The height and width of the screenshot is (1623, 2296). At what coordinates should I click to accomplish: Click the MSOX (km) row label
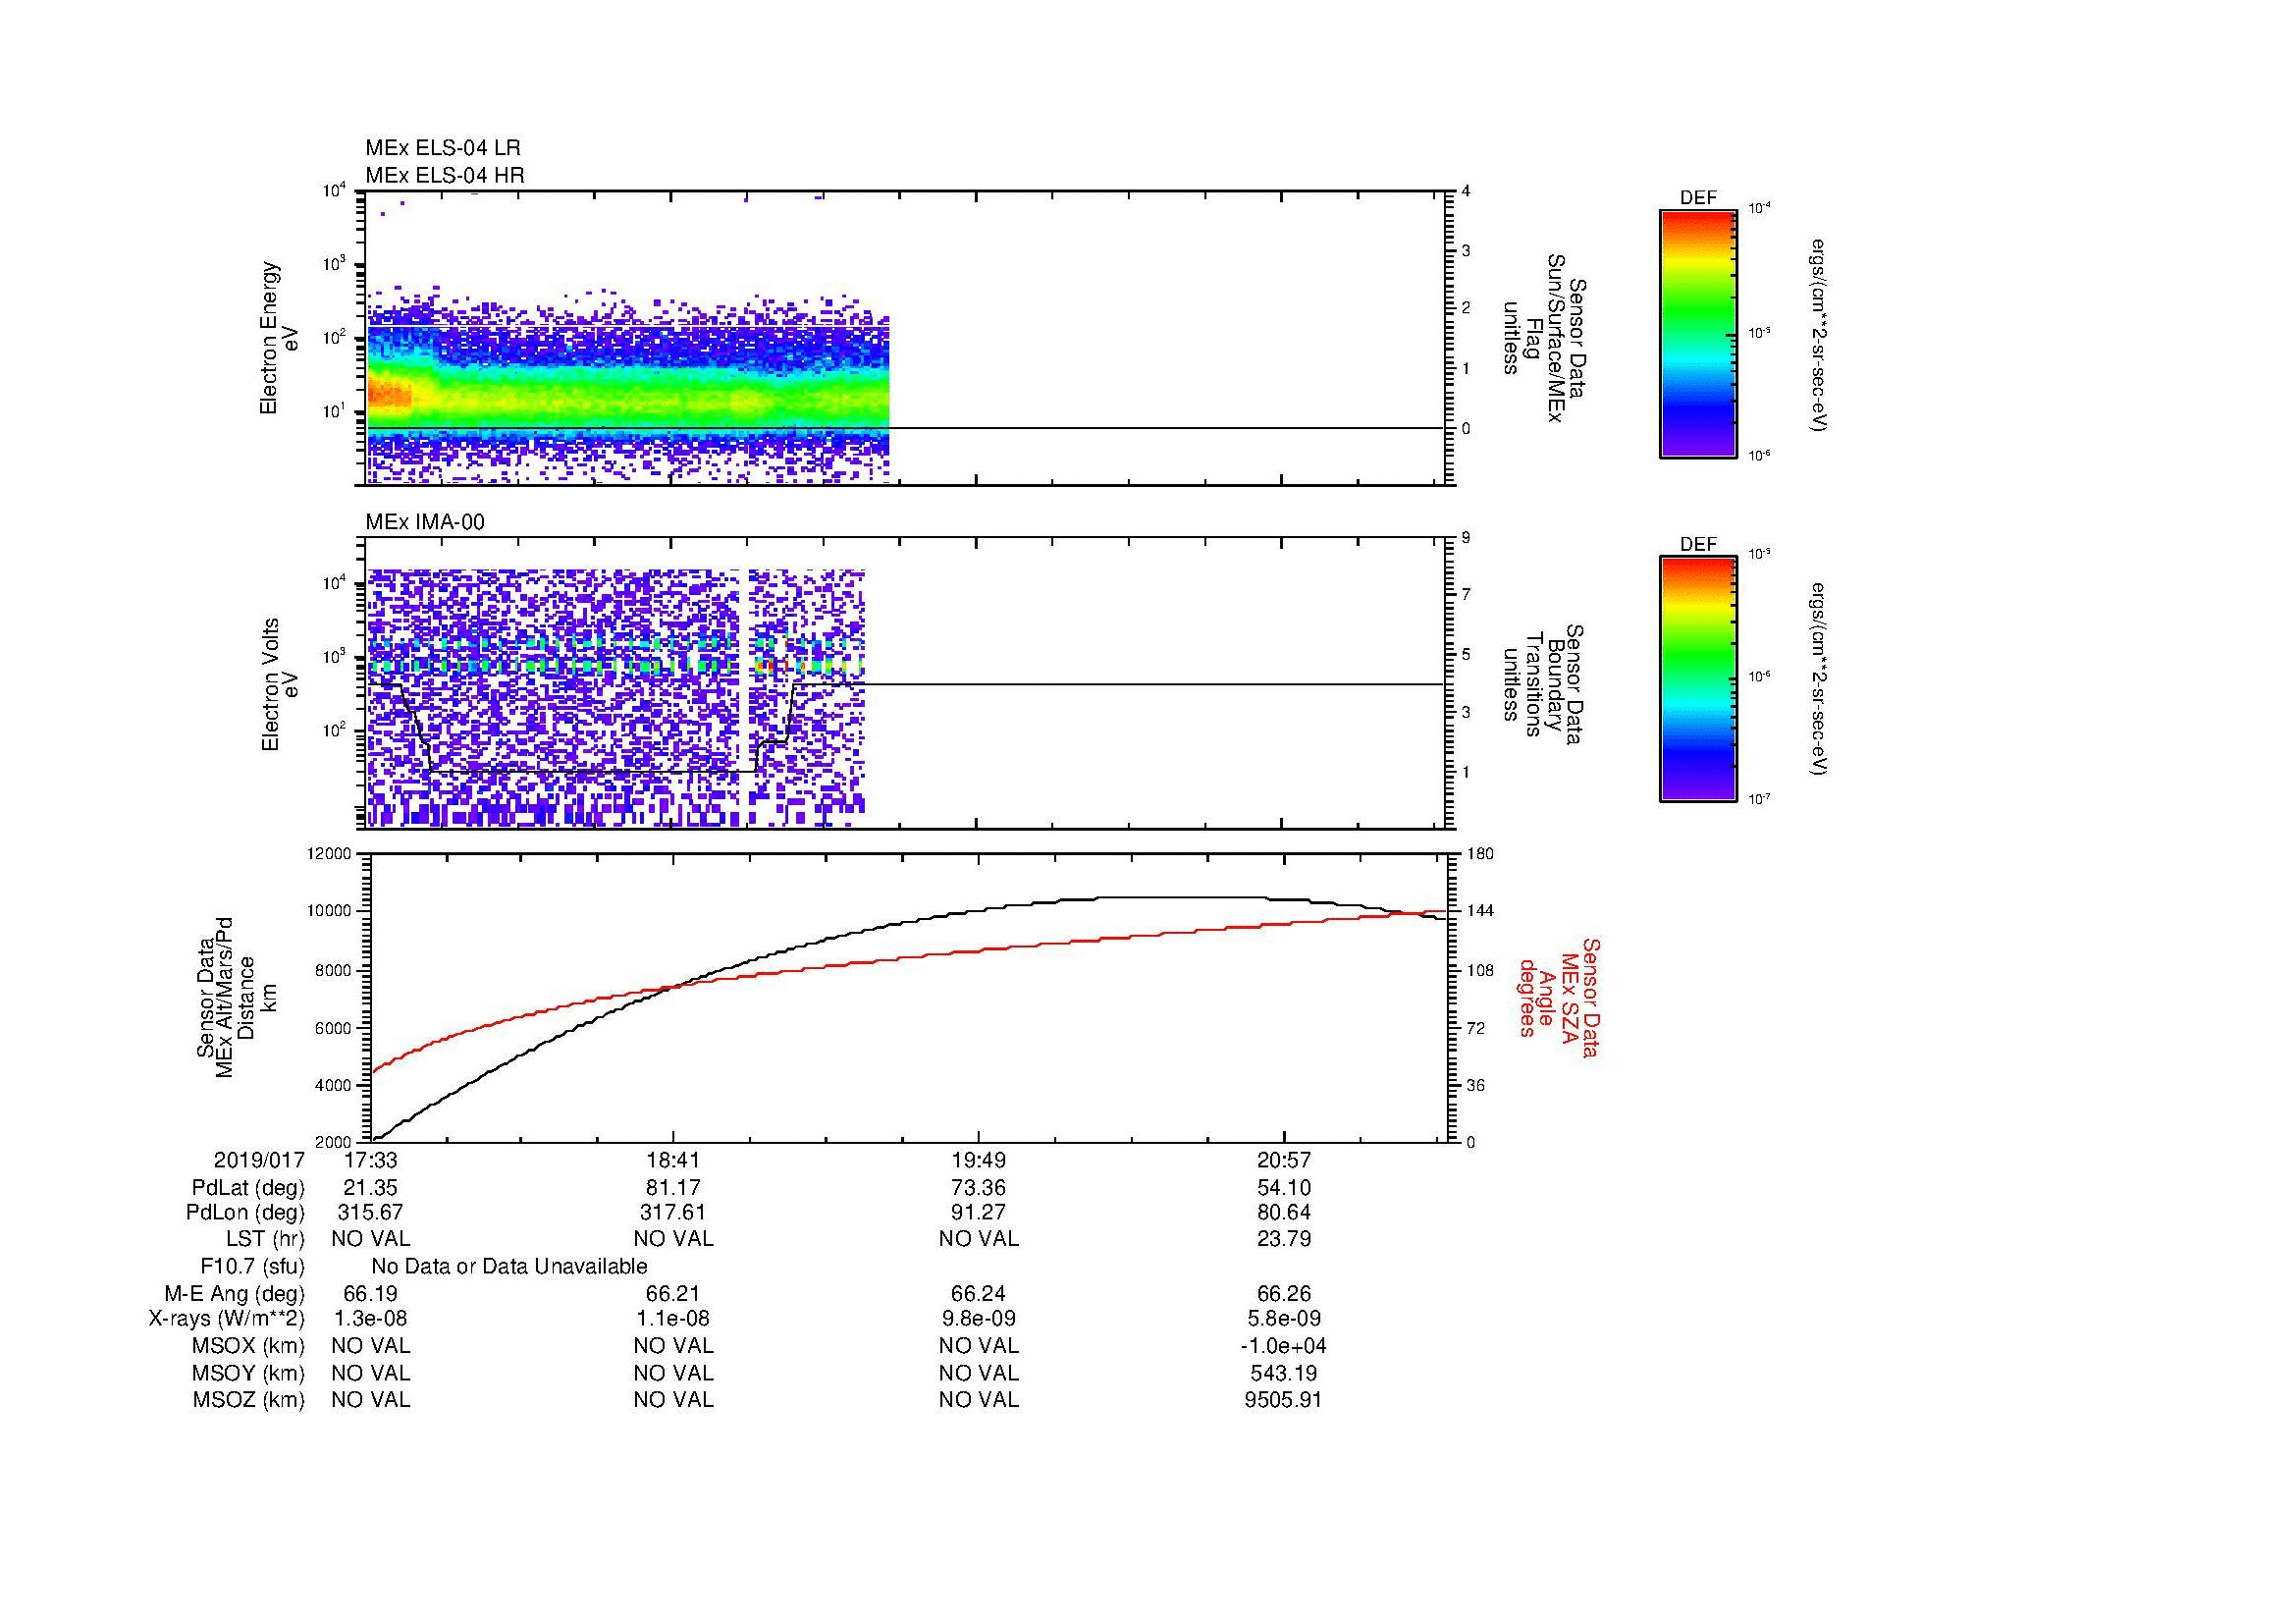[x=248, y=1346]
